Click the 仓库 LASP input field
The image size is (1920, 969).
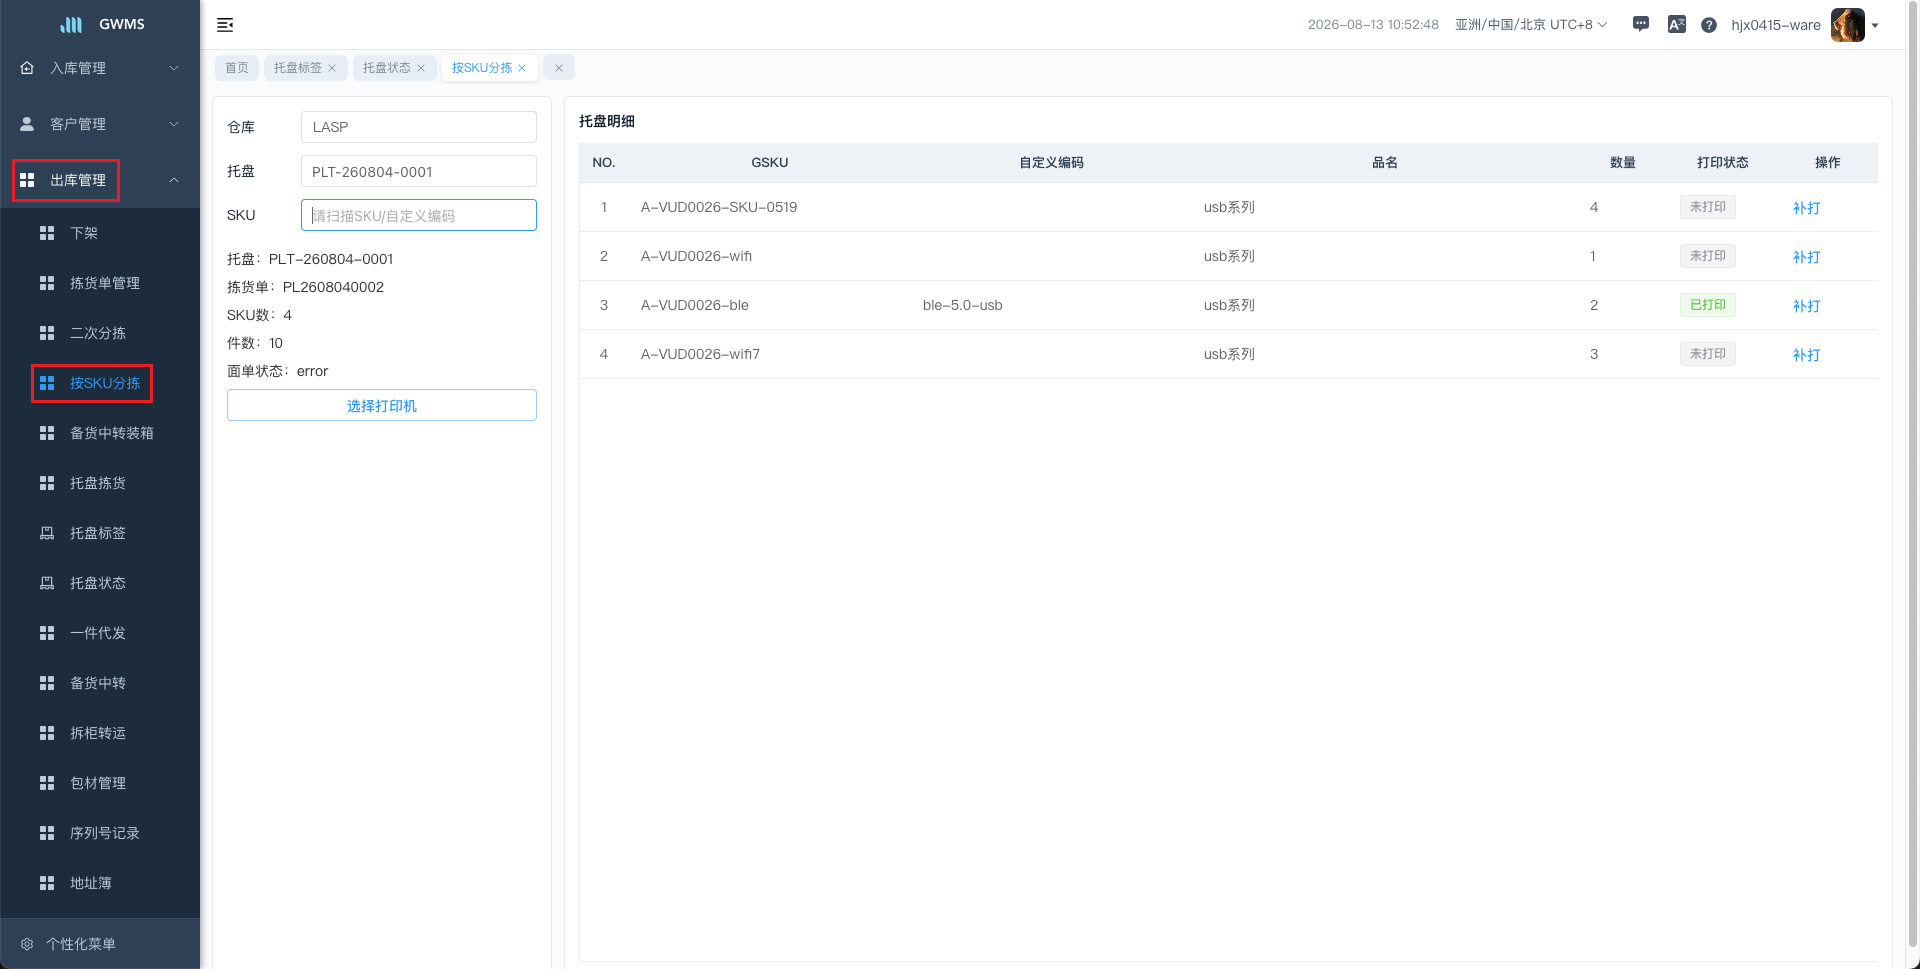pyautogui.click(x=419, y=127)
